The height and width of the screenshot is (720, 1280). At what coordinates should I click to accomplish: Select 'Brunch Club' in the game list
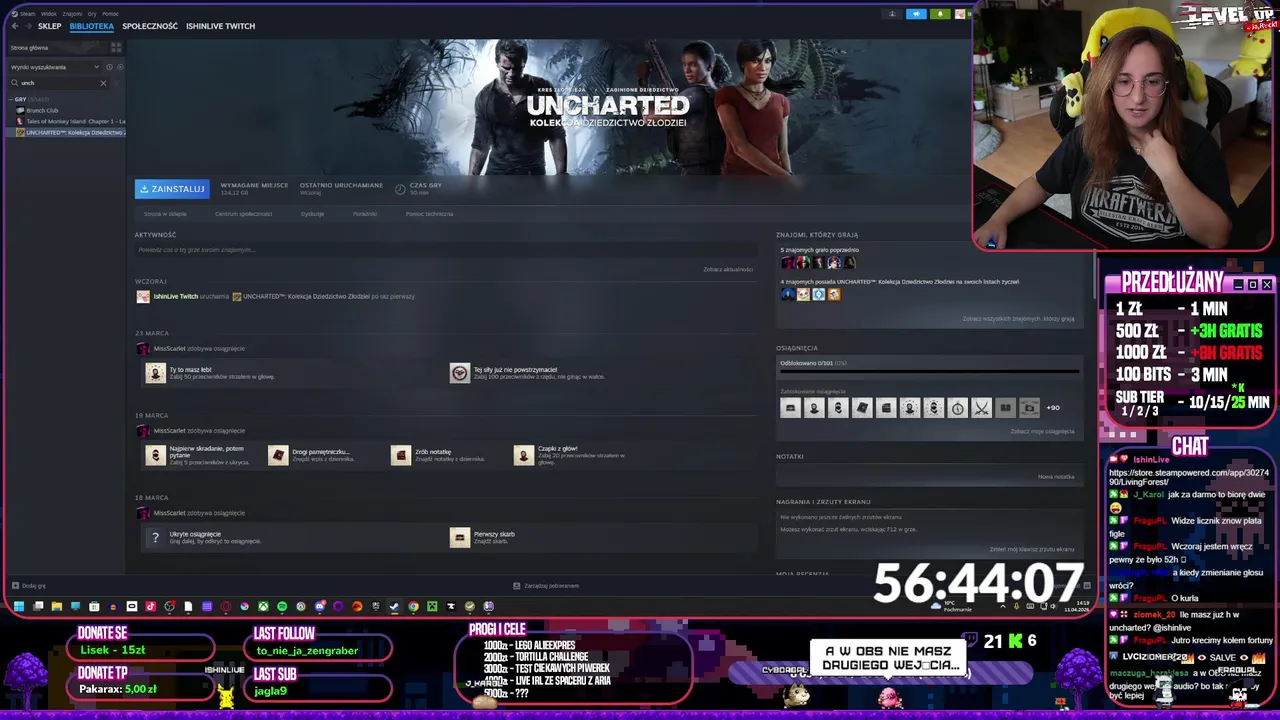(42, 110)
